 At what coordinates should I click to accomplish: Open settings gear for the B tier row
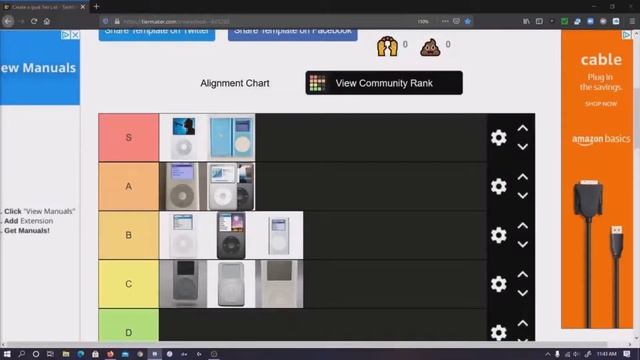point(498,235)
